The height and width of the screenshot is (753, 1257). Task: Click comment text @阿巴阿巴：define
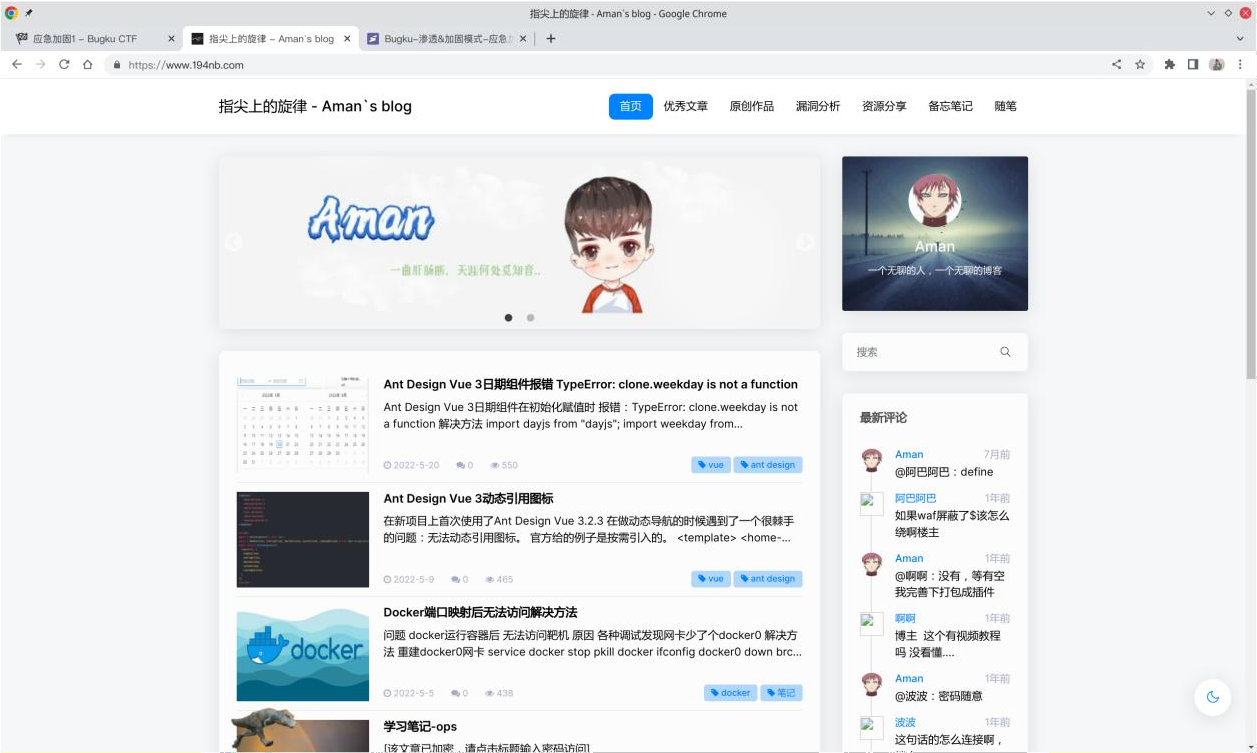coord(944,472)
